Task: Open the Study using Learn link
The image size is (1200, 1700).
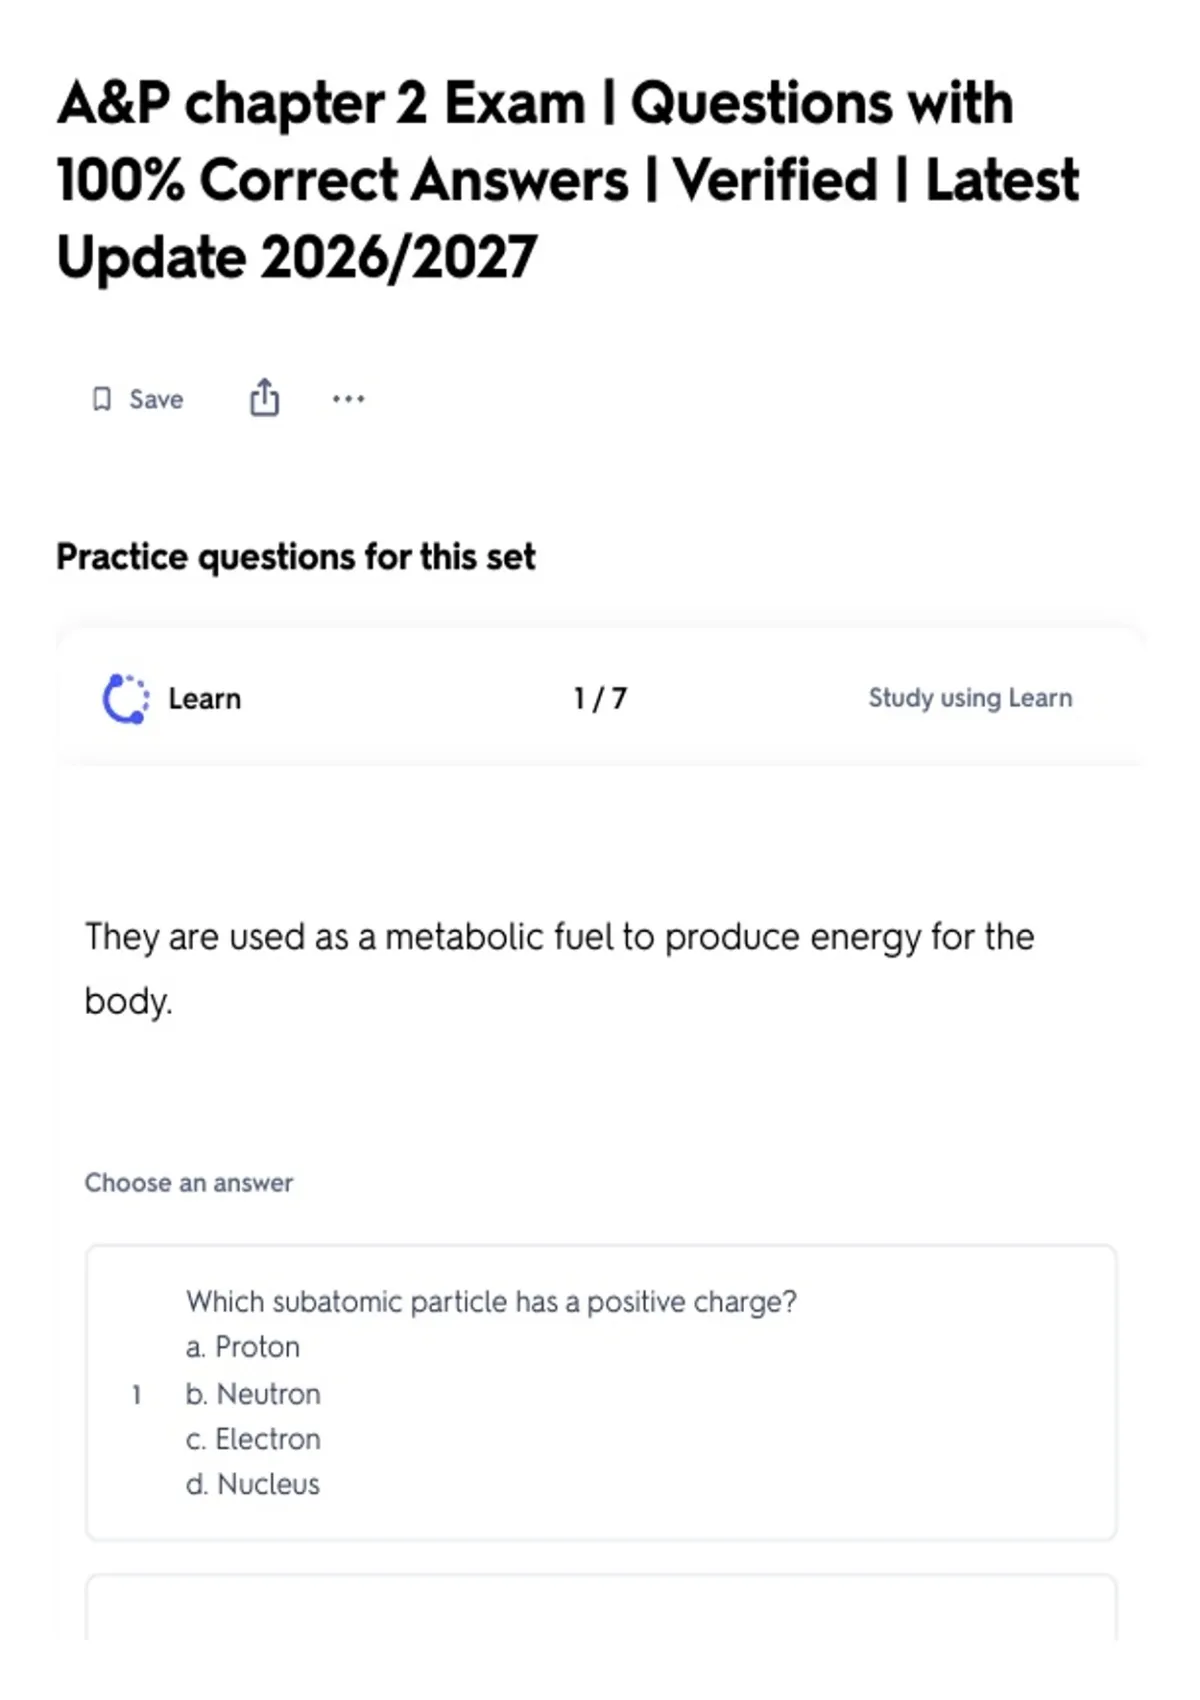Action: pyautogui.click(x=970, y=698)
